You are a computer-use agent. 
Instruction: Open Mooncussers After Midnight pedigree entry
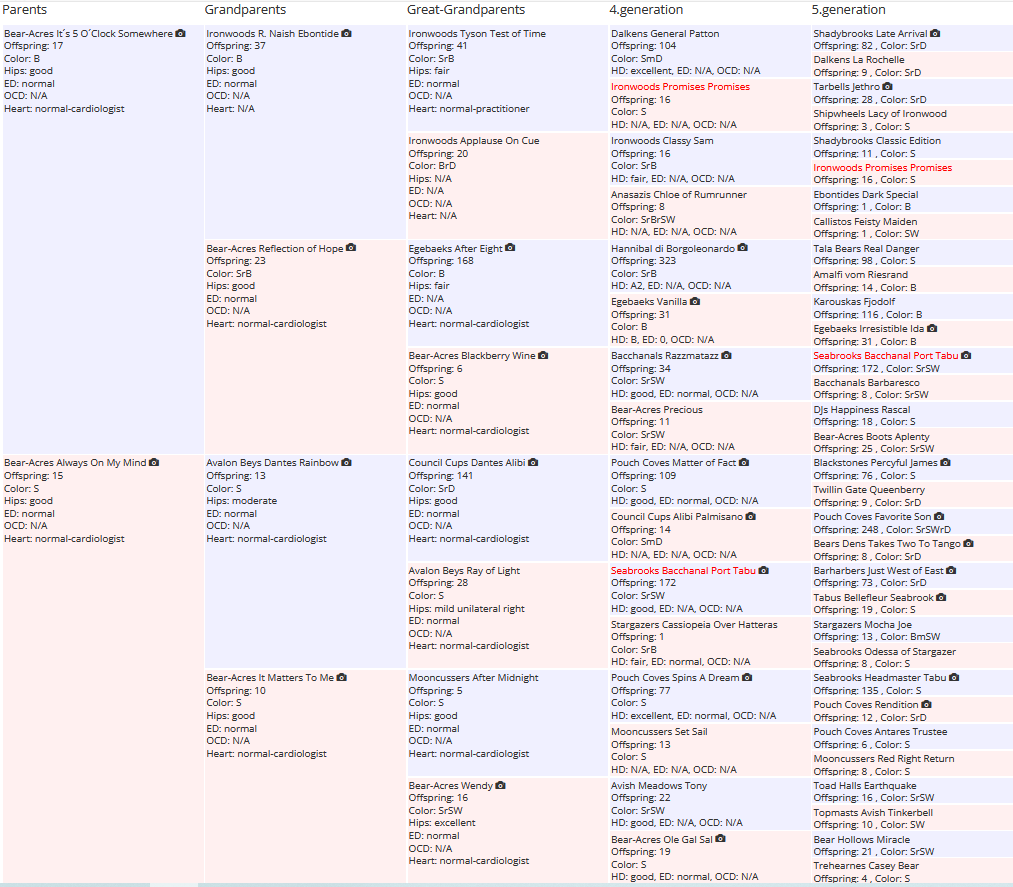[473, 678]
